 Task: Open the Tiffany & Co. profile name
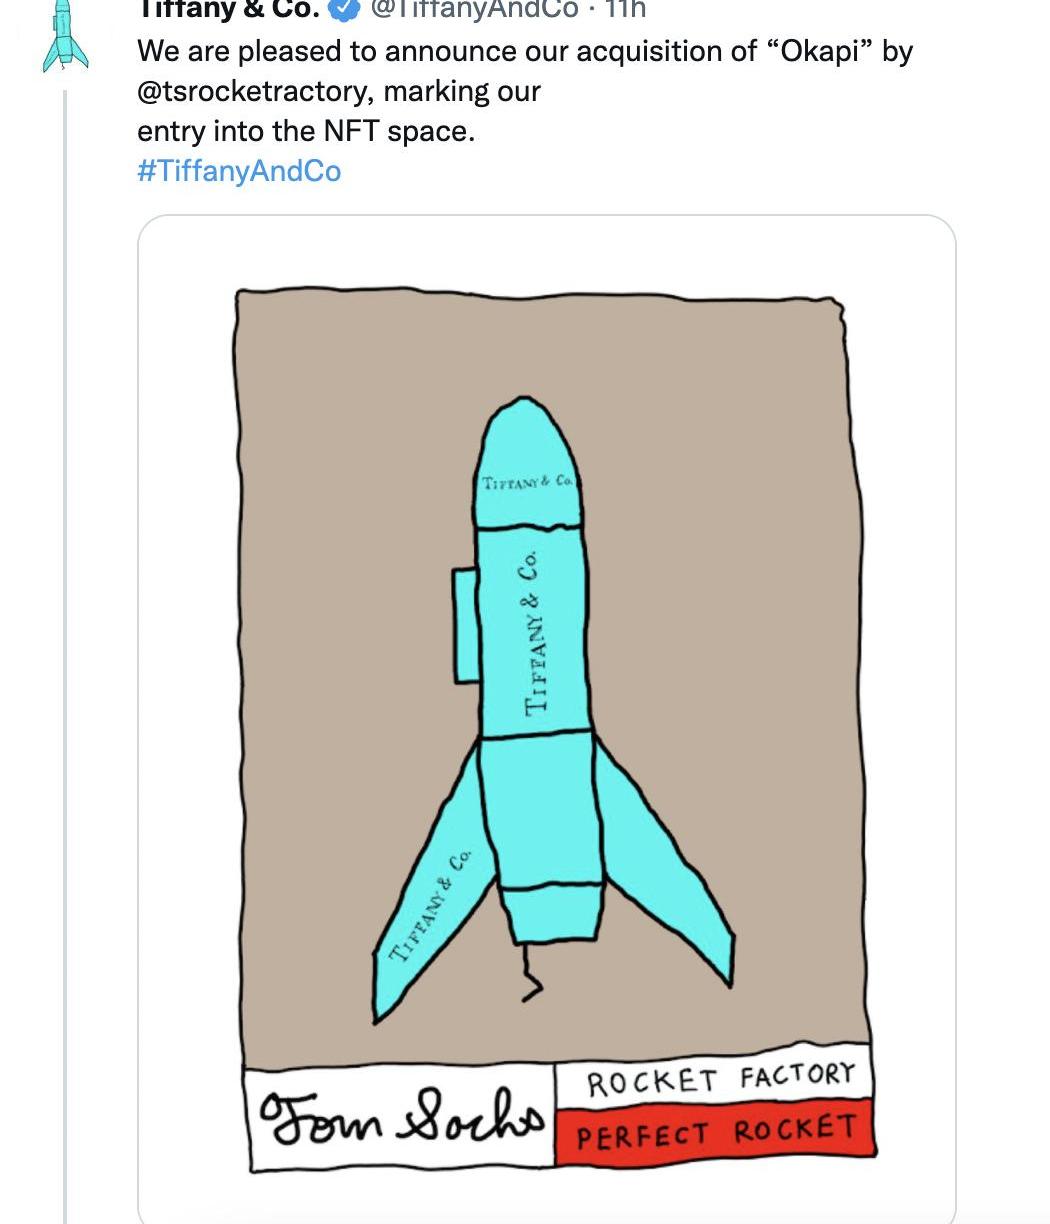tap(228, 9)
